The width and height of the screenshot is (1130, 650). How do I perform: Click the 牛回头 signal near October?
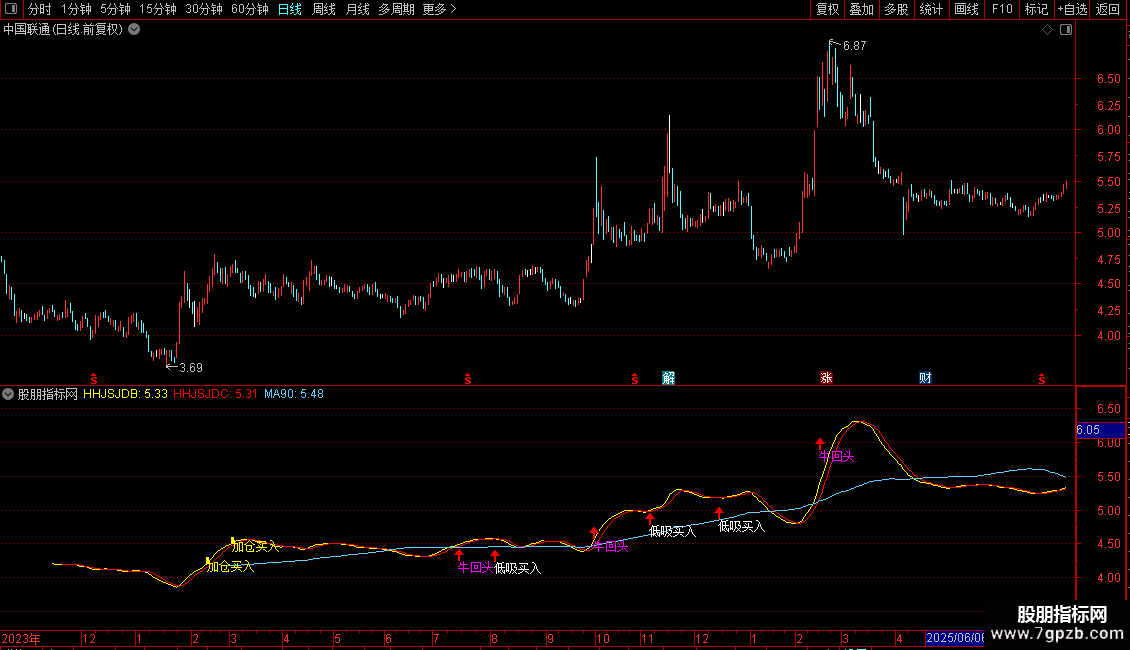pyautogui.click(x=610, y=547)
